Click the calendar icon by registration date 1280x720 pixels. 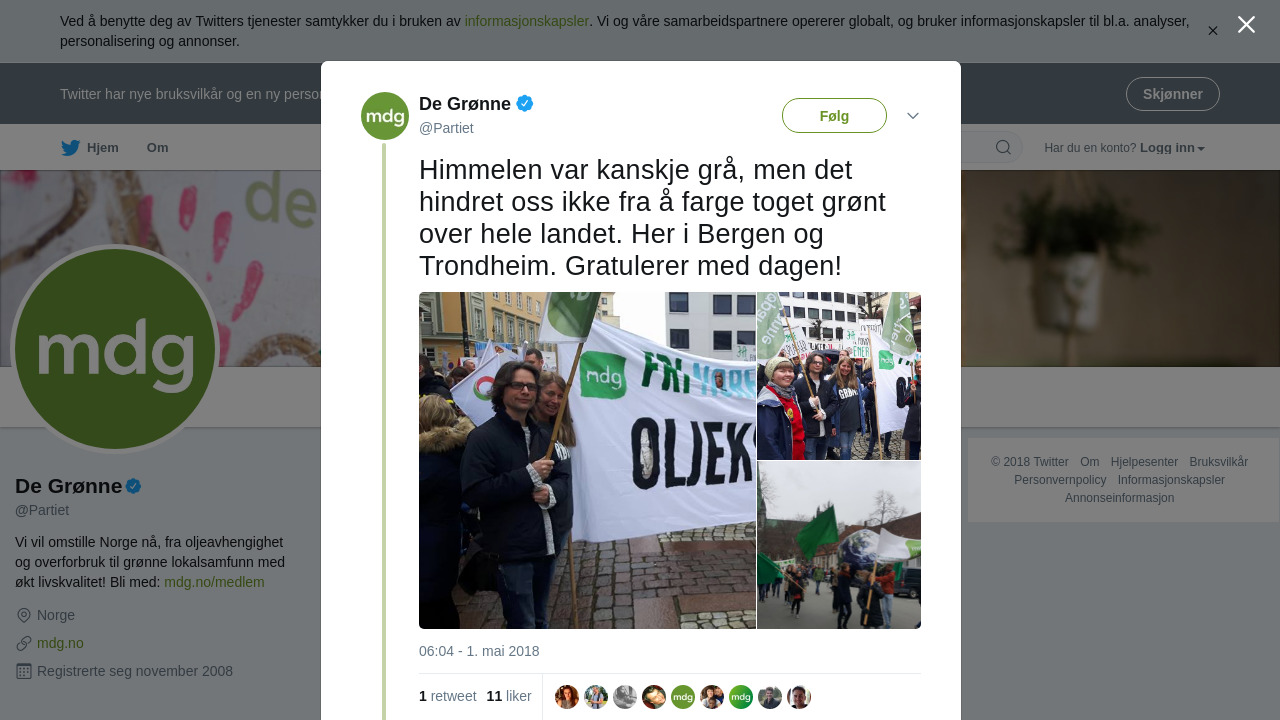point(24,671)
